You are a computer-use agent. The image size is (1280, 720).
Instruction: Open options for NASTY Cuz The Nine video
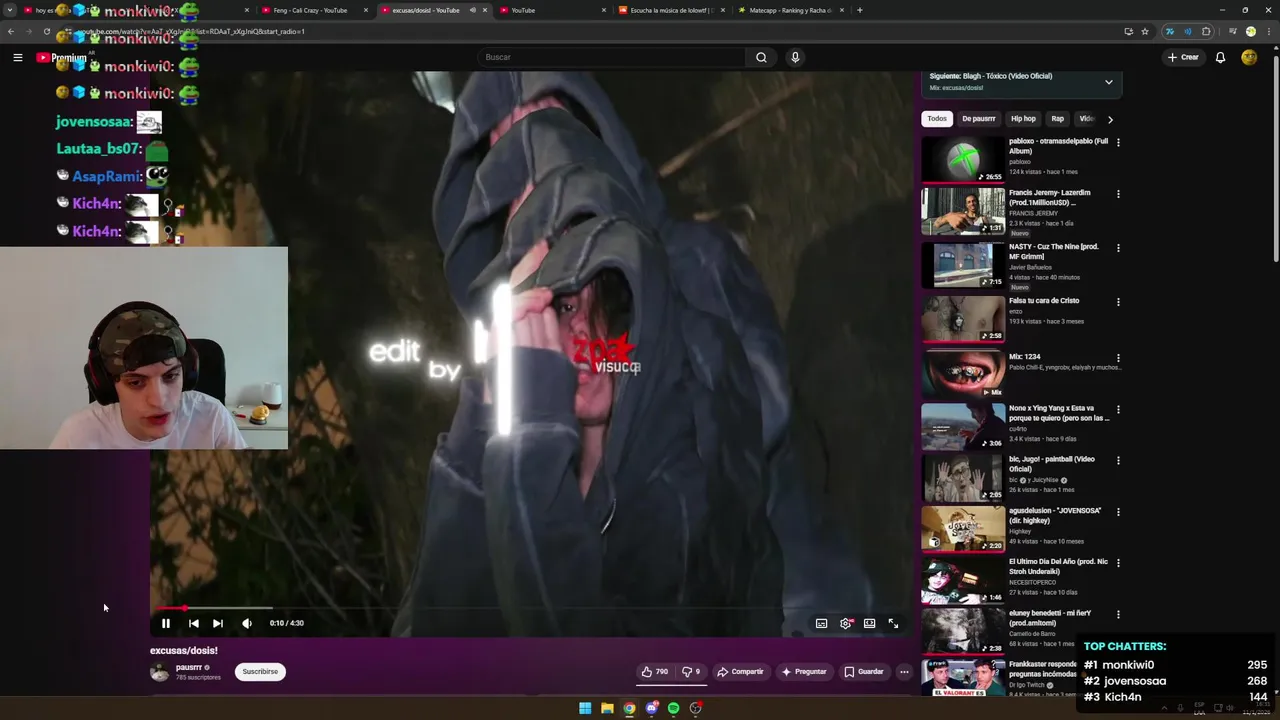click(x=1118, y=248)
